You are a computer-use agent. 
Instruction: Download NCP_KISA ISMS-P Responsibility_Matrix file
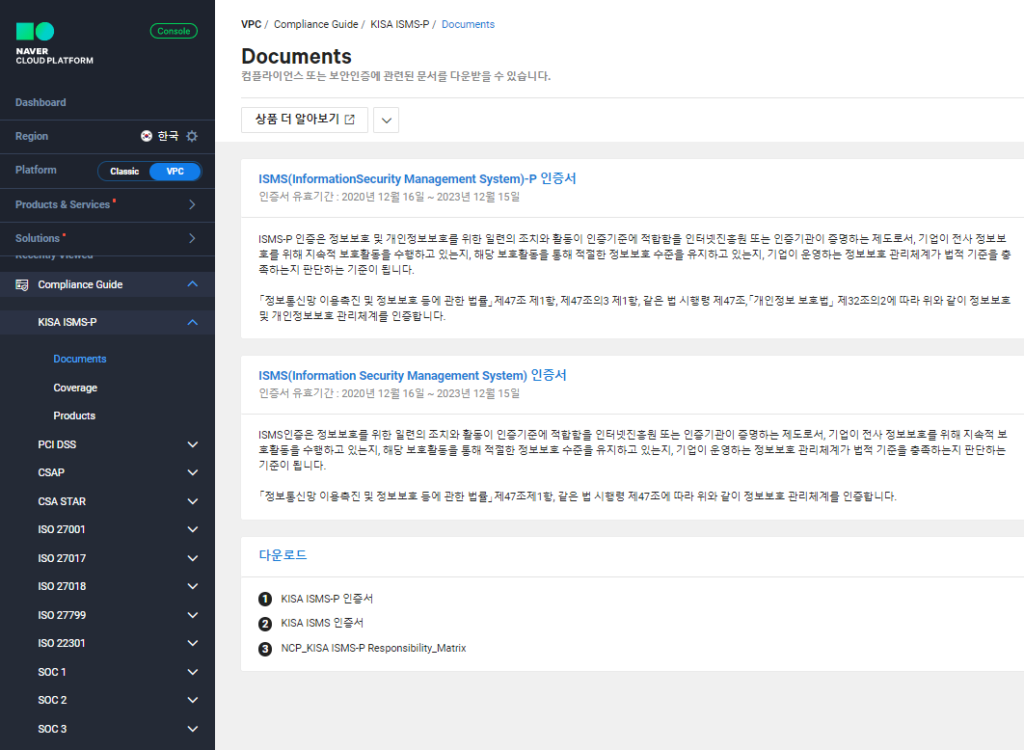coord(374,648)
